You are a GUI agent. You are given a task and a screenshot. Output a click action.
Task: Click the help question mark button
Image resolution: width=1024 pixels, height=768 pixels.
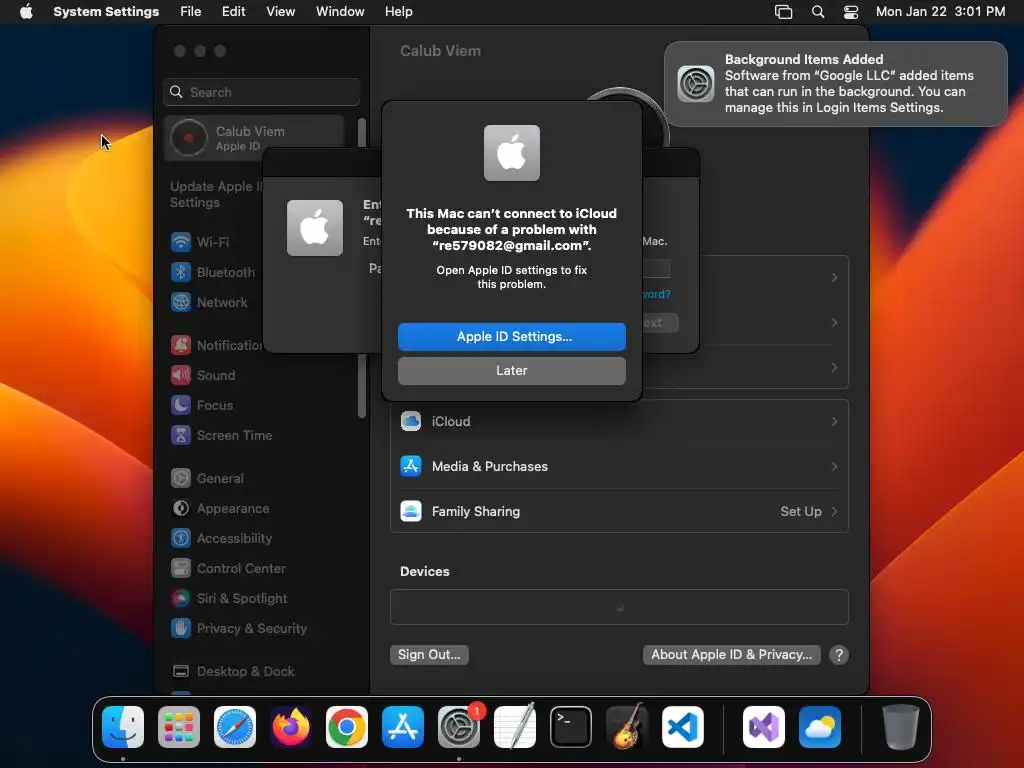tap(839, 654)
